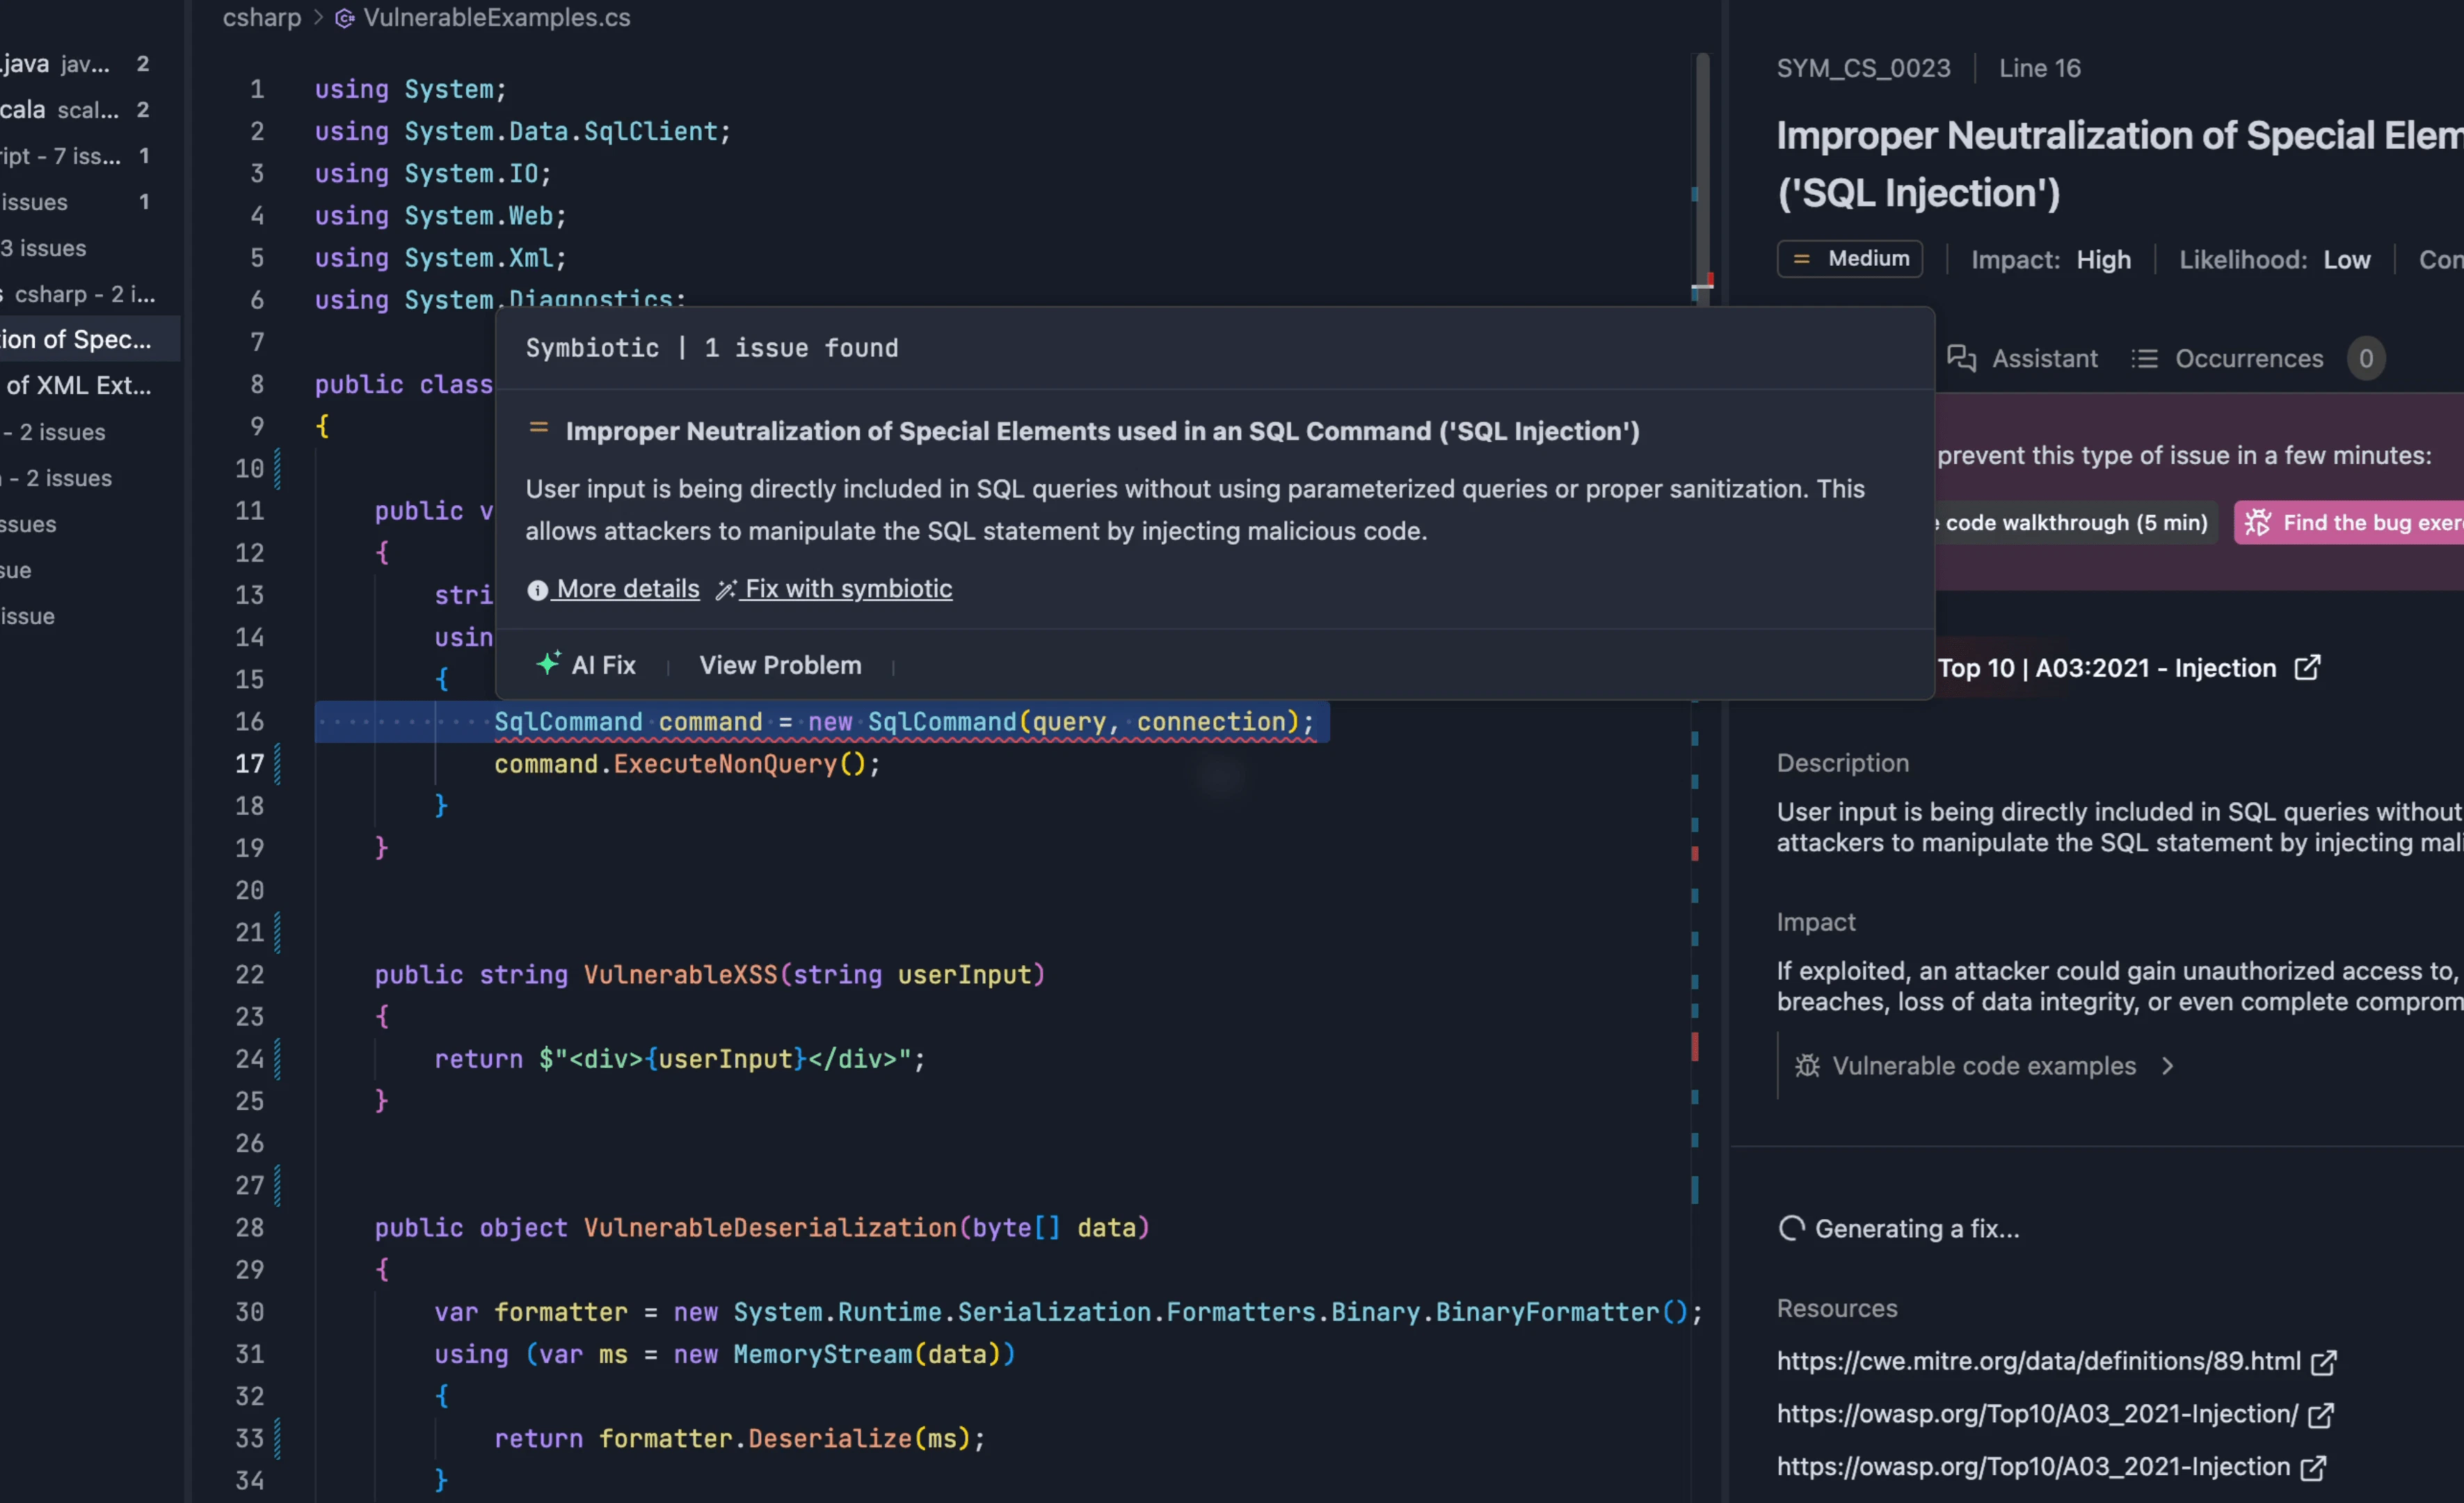This screenshot has height=1503, width=2464.
Task: Click the breadcrumb chevron separator
Action: (318, 18)
